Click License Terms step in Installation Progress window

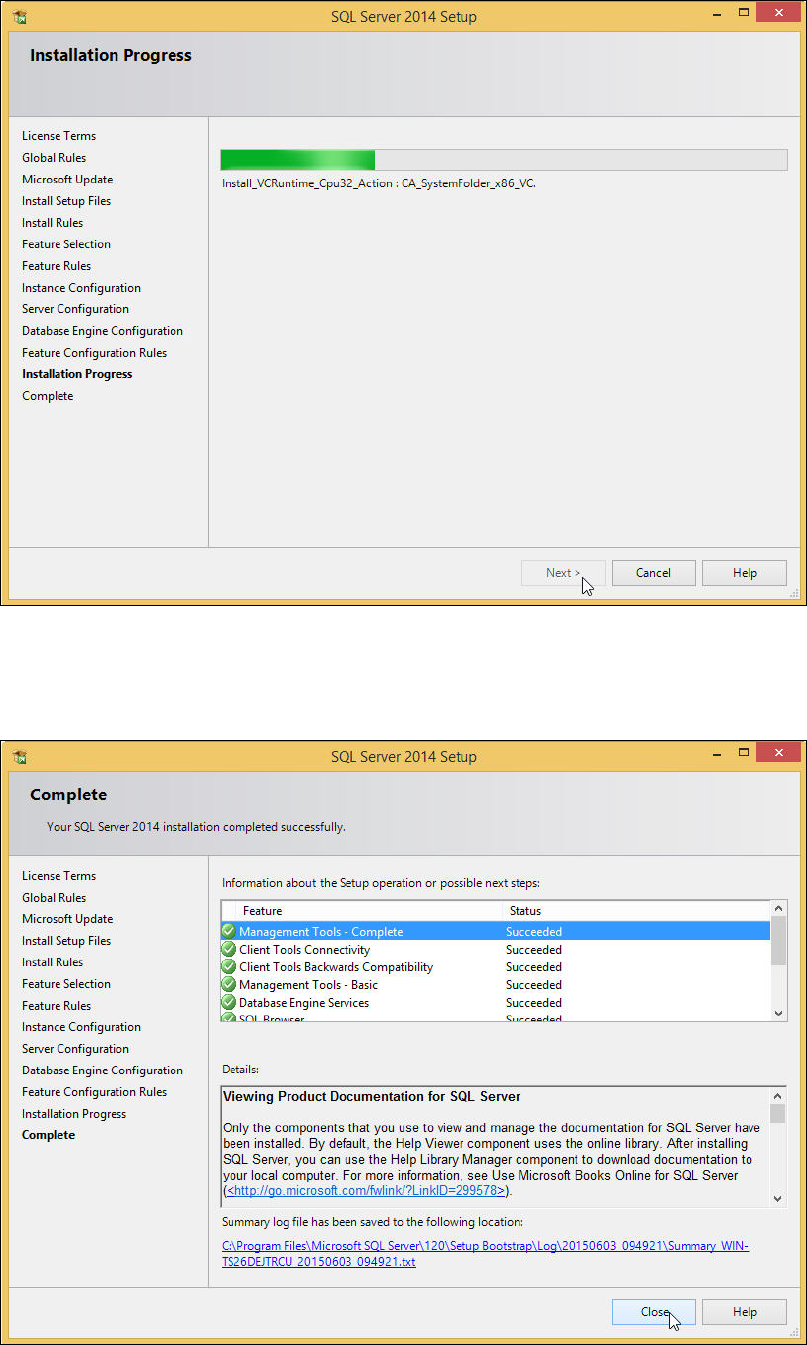59,136
